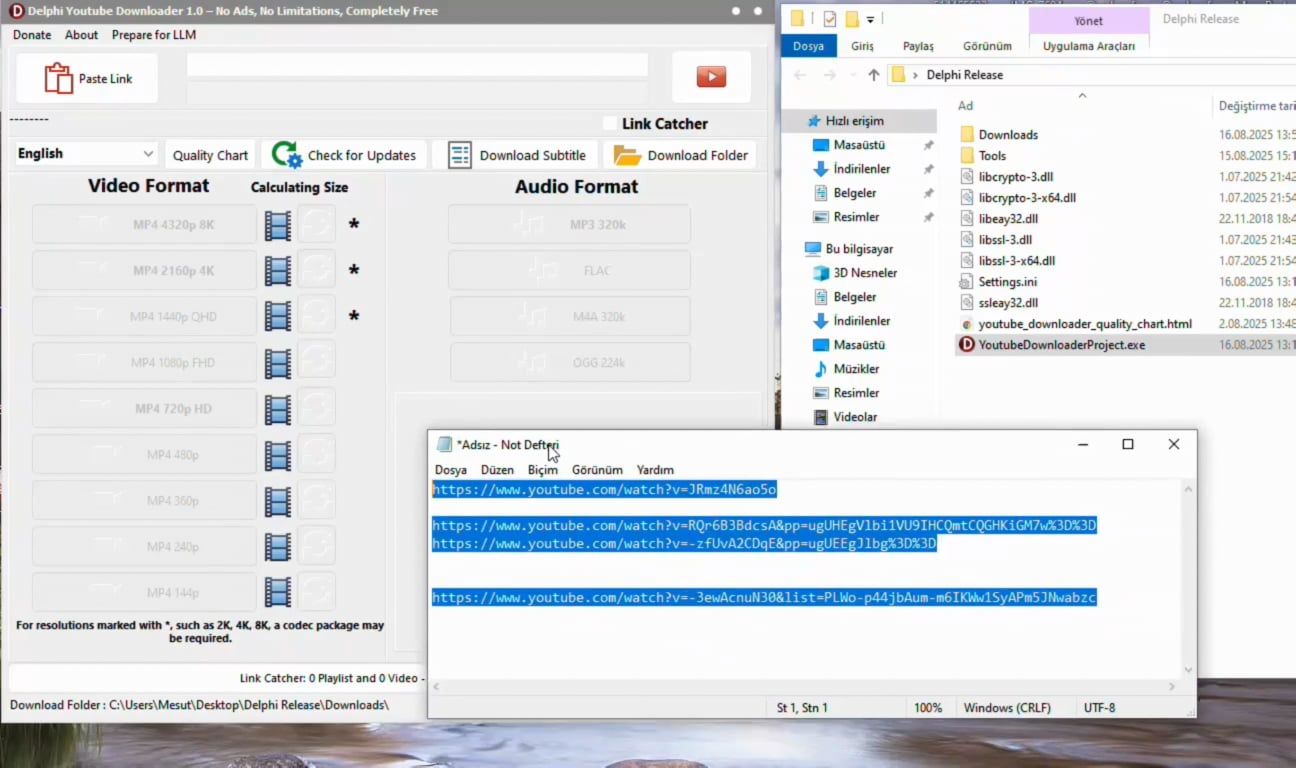Click the first YouTube URL line in Notepad
This screenshot has height=768, width=1296.
point(604,490)
